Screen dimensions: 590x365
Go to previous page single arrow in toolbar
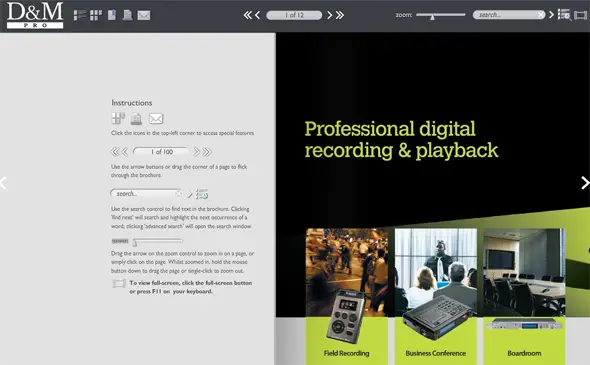(258, 15)
